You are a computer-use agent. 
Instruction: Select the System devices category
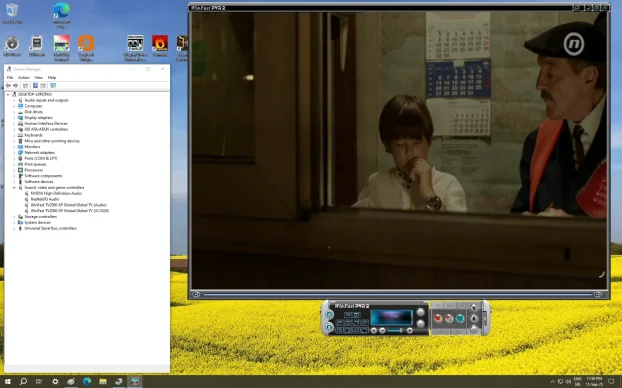37,223
